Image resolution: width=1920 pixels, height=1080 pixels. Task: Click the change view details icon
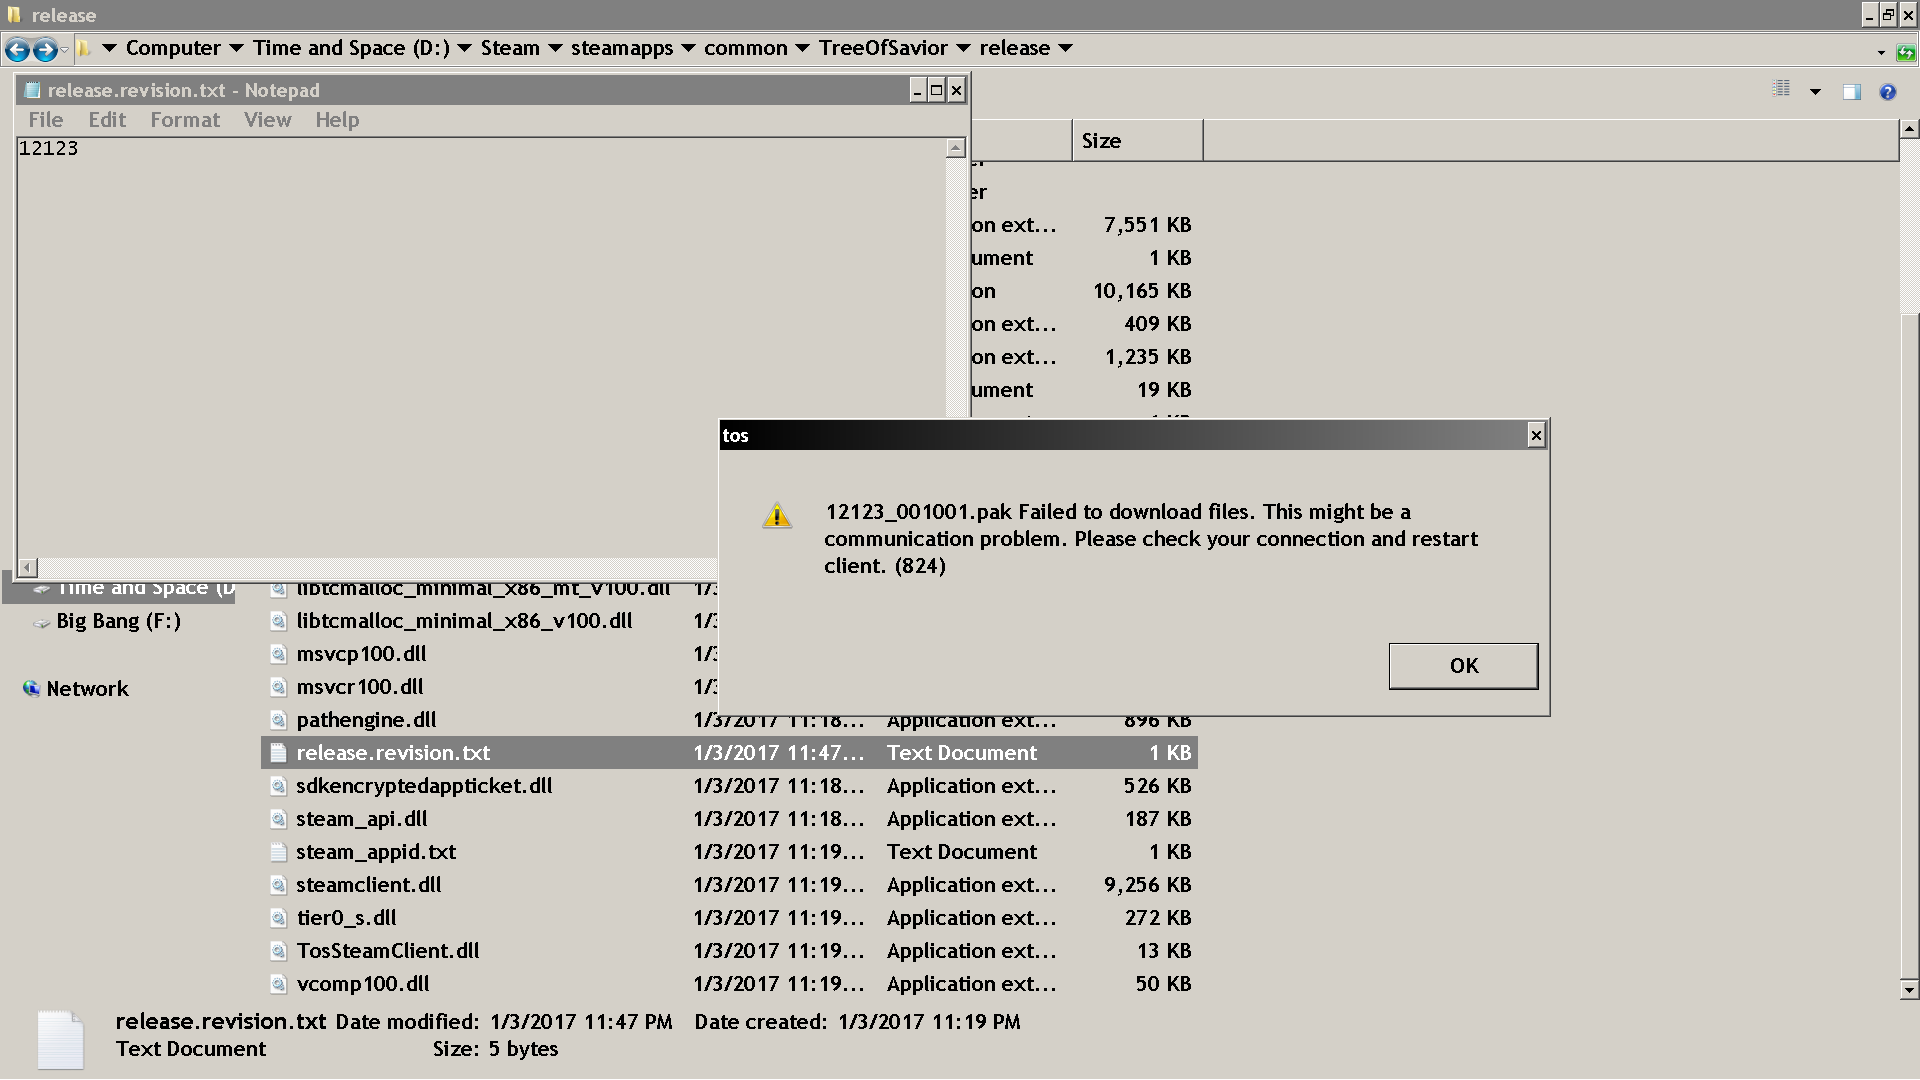click(x=1781, y=90)
